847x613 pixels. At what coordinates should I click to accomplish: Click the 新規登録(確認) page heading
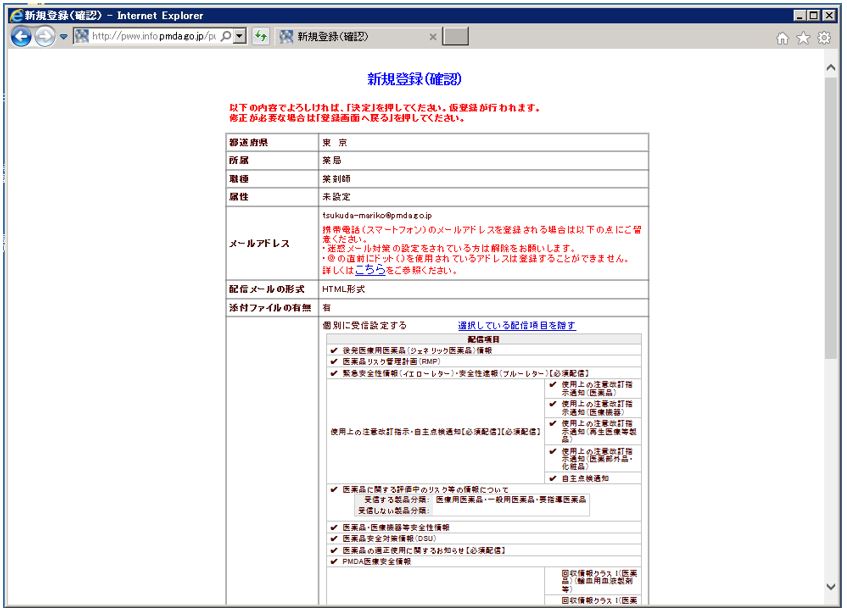(414, 79)
